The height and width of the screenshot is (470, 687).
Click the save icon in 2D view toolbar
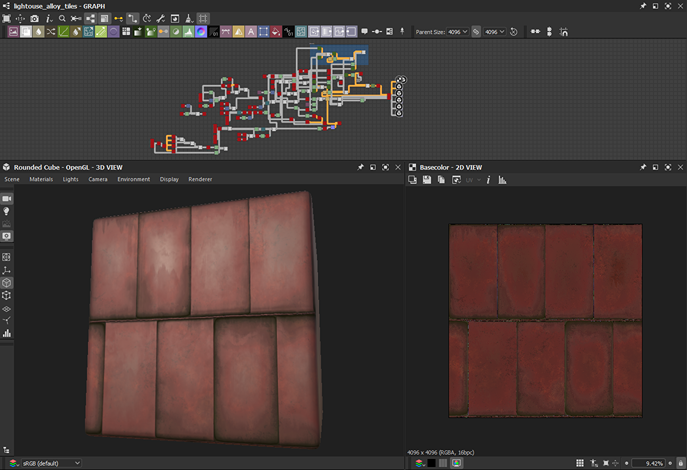tap(427, 180)
